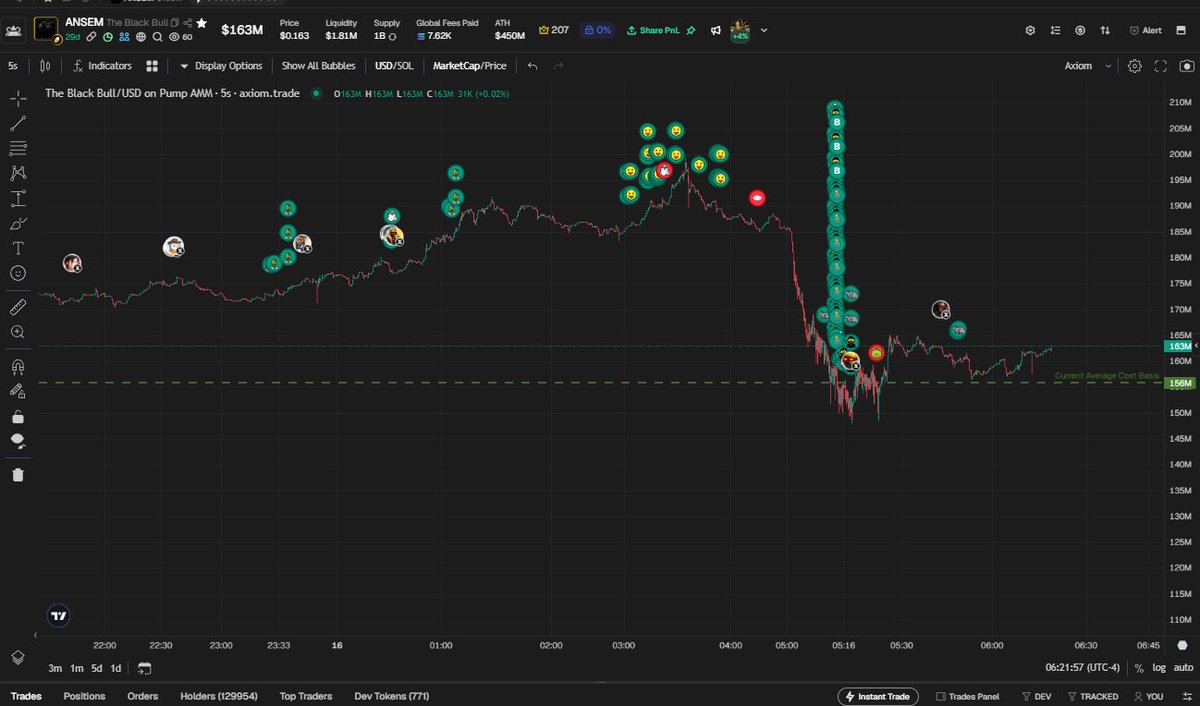Viewport: 1200px width, 706px height.
Task: Lock all drawing tools
Action: click(17, 417)
